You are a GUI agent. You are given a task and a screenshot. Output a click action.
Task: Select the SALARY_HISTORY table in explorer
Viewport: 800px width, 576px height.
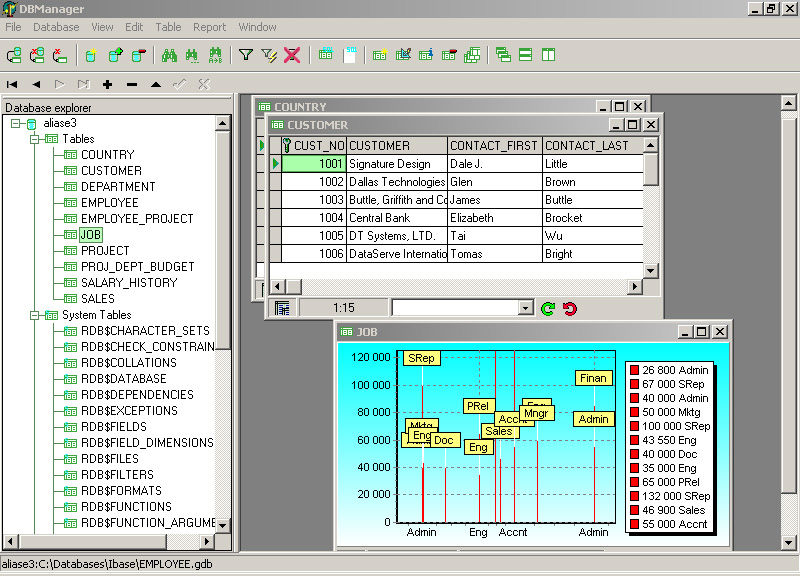pyautogui.click(x=129, y=283)
